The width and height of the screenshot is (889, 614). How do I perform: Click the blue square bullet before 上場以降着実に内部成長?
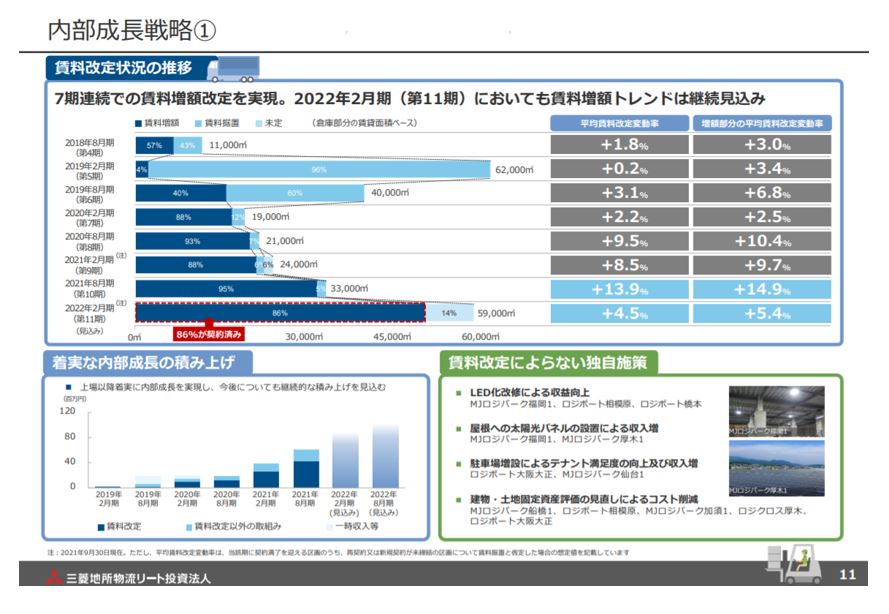[x=69, y=386]
